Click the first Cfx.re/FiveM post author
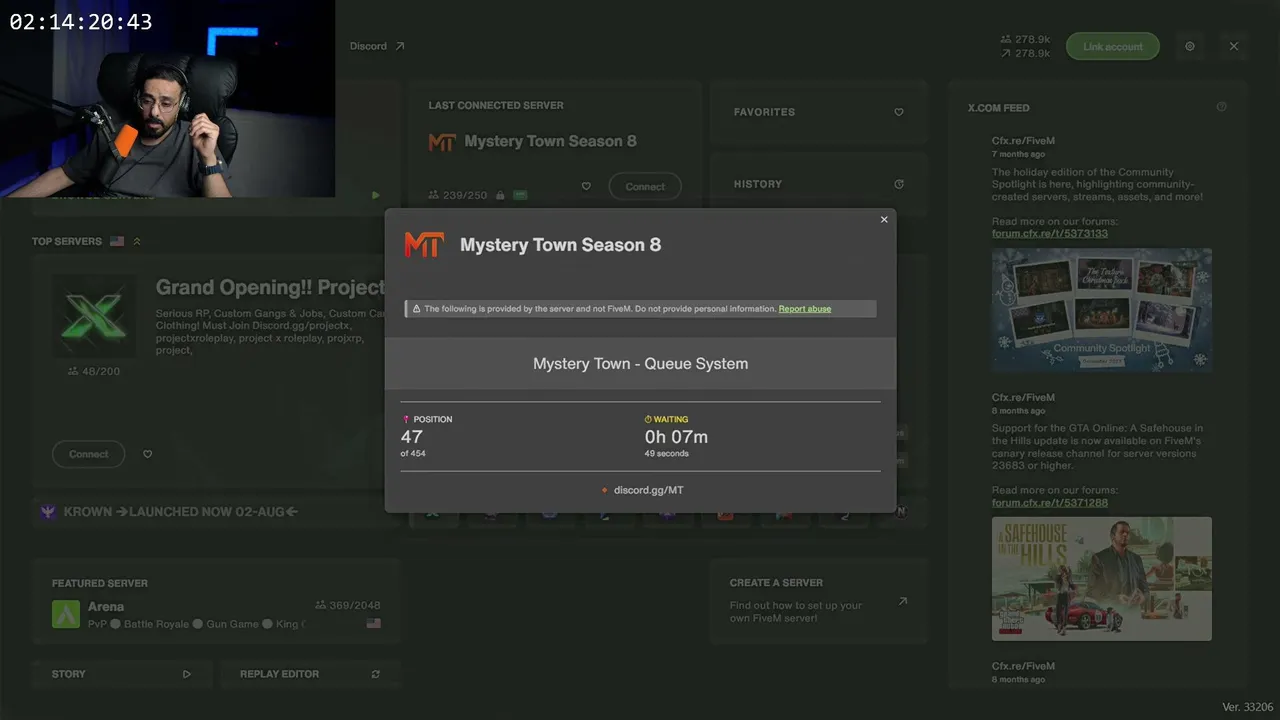Viewport: 1280px width, 720px height. [1023, 141]
